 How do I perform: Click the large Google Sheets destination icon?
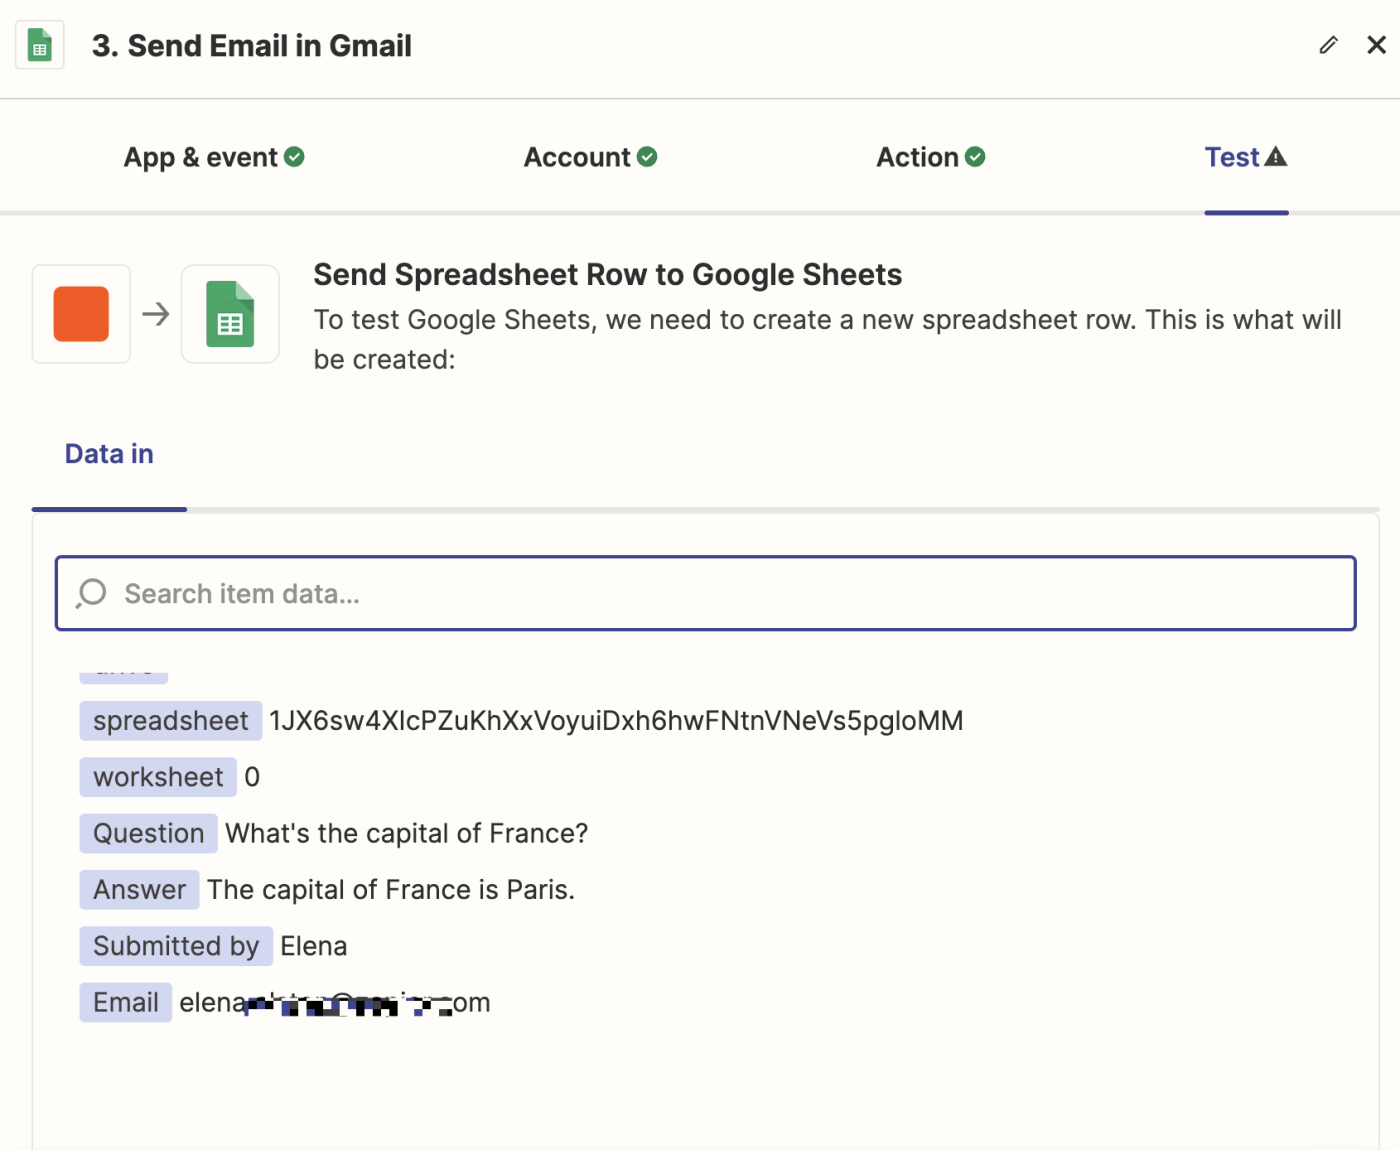230,314
